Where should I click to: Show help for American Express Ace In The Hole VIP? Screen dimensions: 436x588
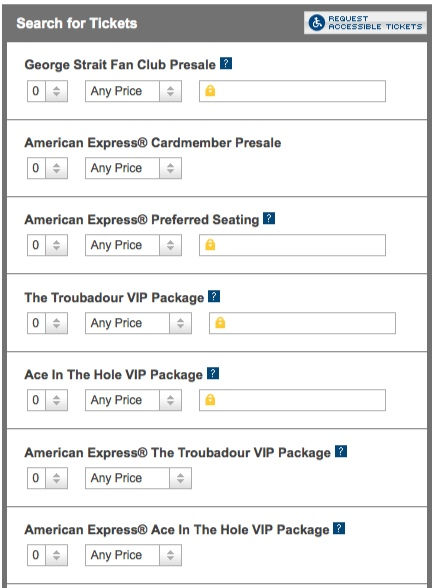[x=339, y=528]
